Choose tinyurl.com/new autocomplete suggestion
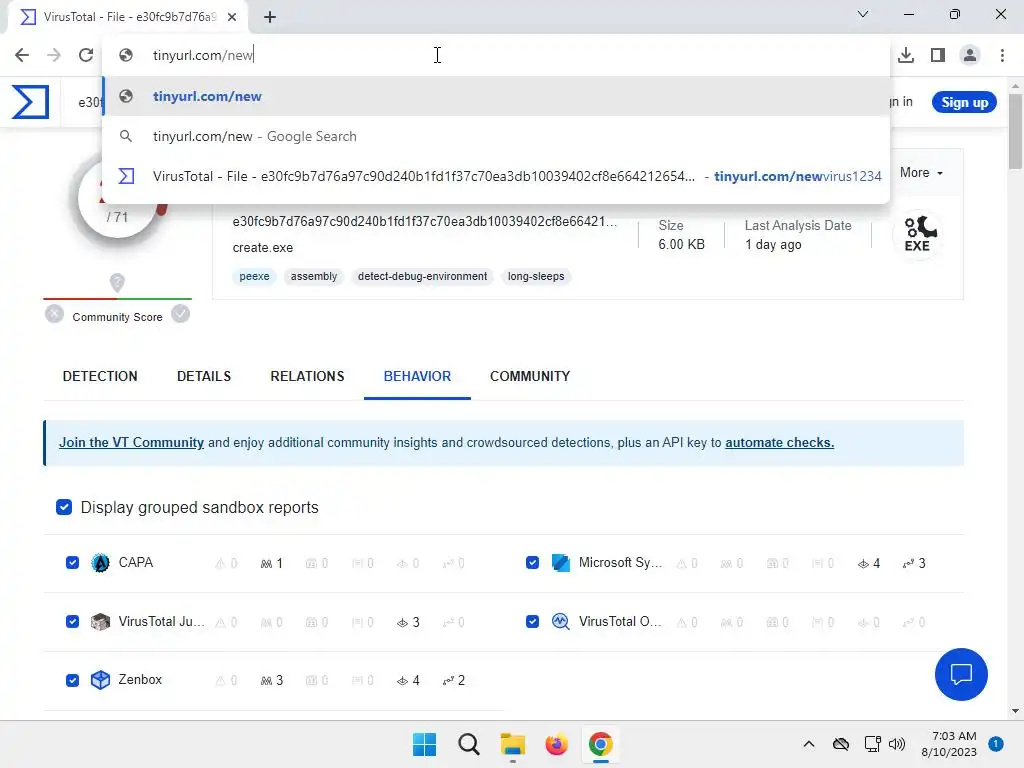1024x768 pixels. pyautogui.click(x=496, y=96)
